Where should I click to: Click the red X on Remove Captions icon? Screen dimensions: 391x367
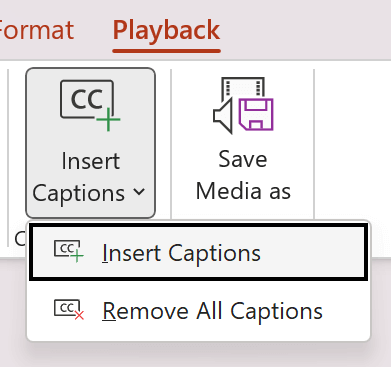[x=79, y=315]
